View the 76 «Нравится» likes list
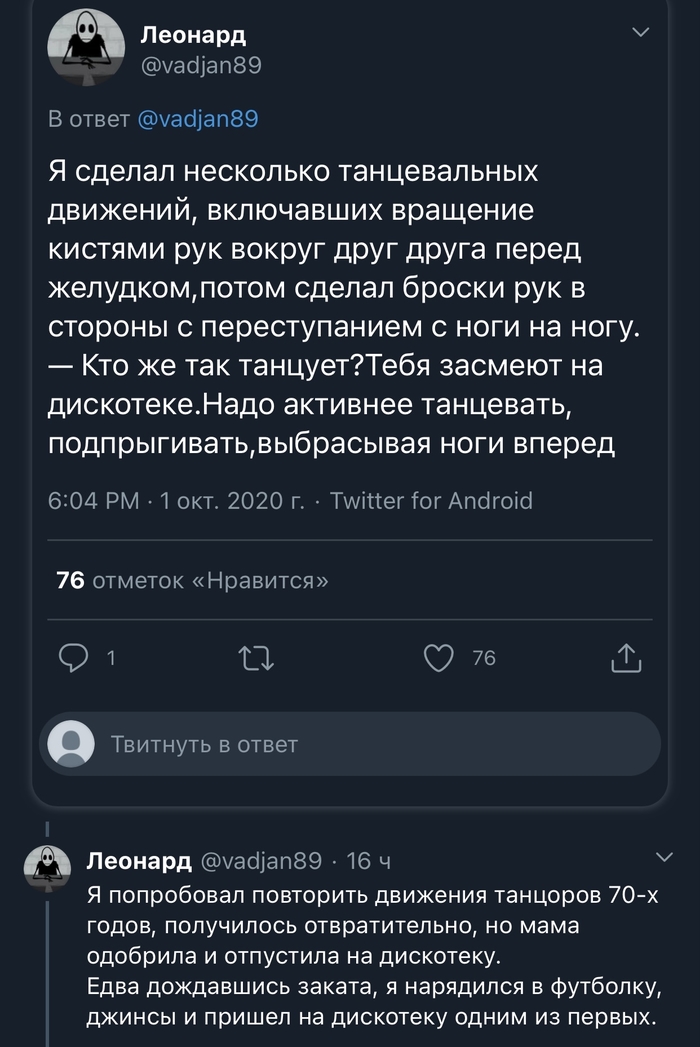700x1047 pixels. coord(192,580)
